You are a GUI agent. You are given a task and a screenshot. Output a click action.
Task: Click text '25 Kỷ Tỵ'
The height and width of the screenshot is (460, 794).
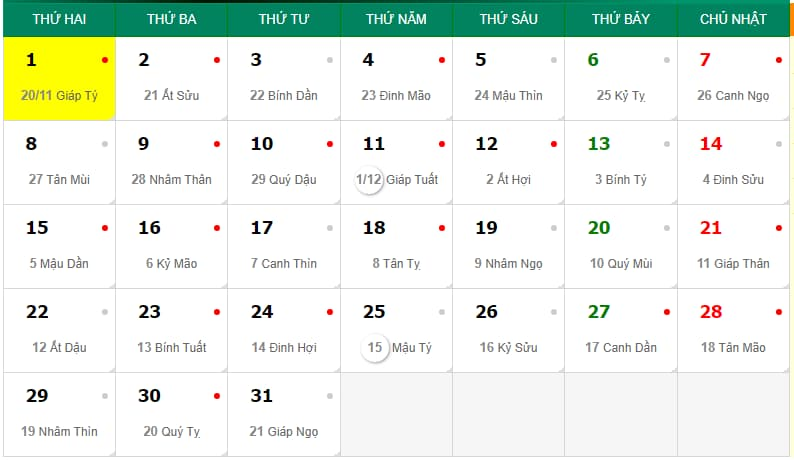click(x=621, y=96)
